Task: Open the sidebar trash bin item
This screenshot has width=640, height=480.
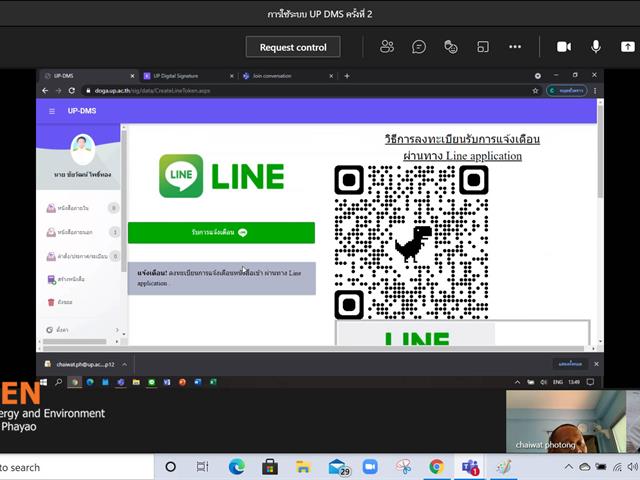Action: point(60,302)
